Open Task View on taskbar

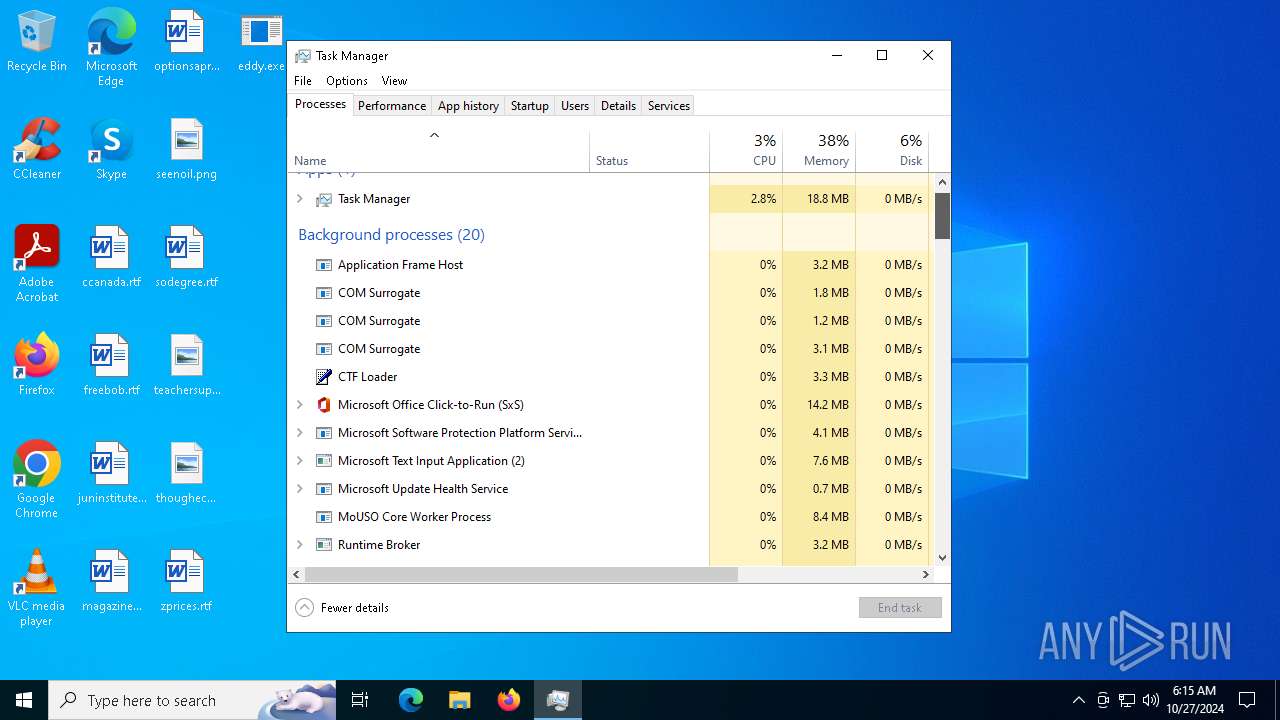tap(360, 700)
